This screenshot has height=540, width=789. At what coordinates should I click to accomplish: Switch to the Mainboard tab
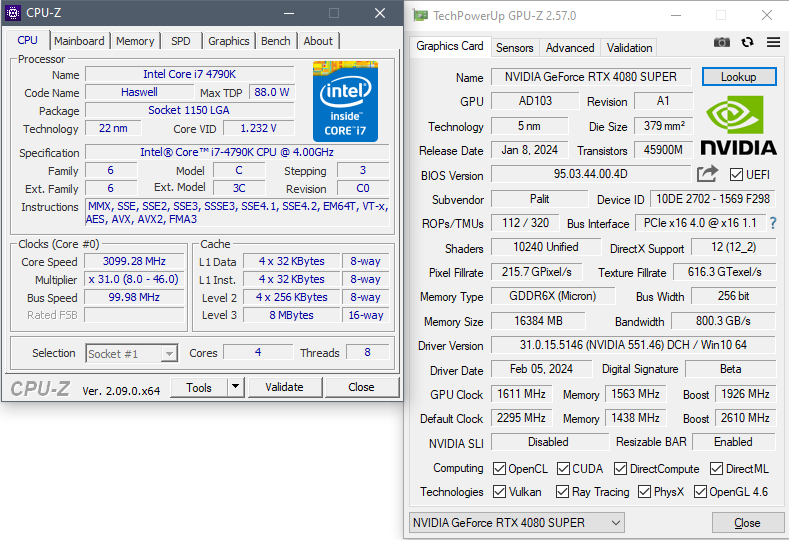[80, 41]
